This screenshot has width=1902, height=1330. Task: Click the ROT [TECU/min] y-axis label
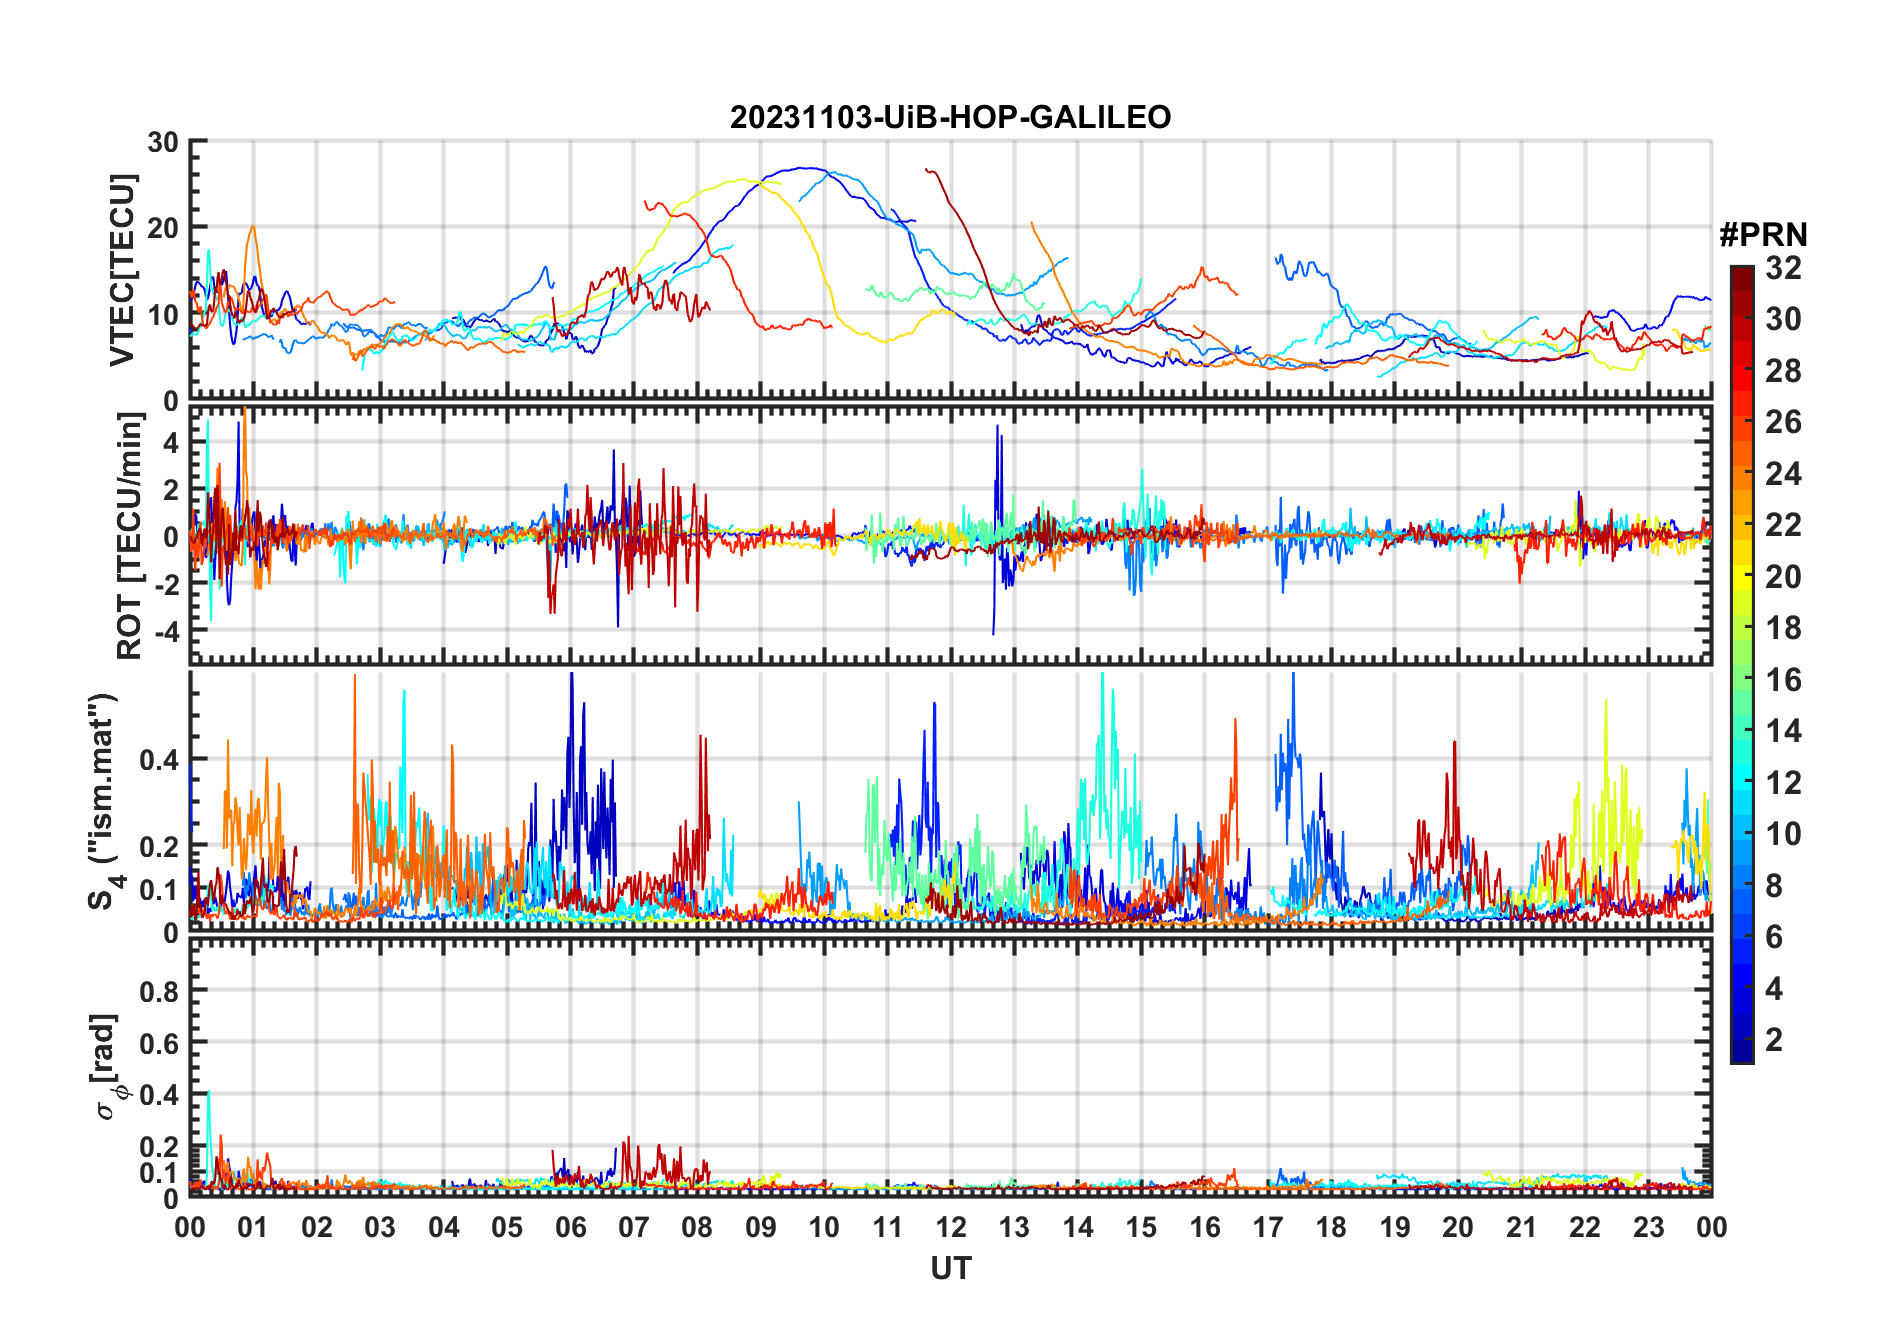[x=129, y=536]
